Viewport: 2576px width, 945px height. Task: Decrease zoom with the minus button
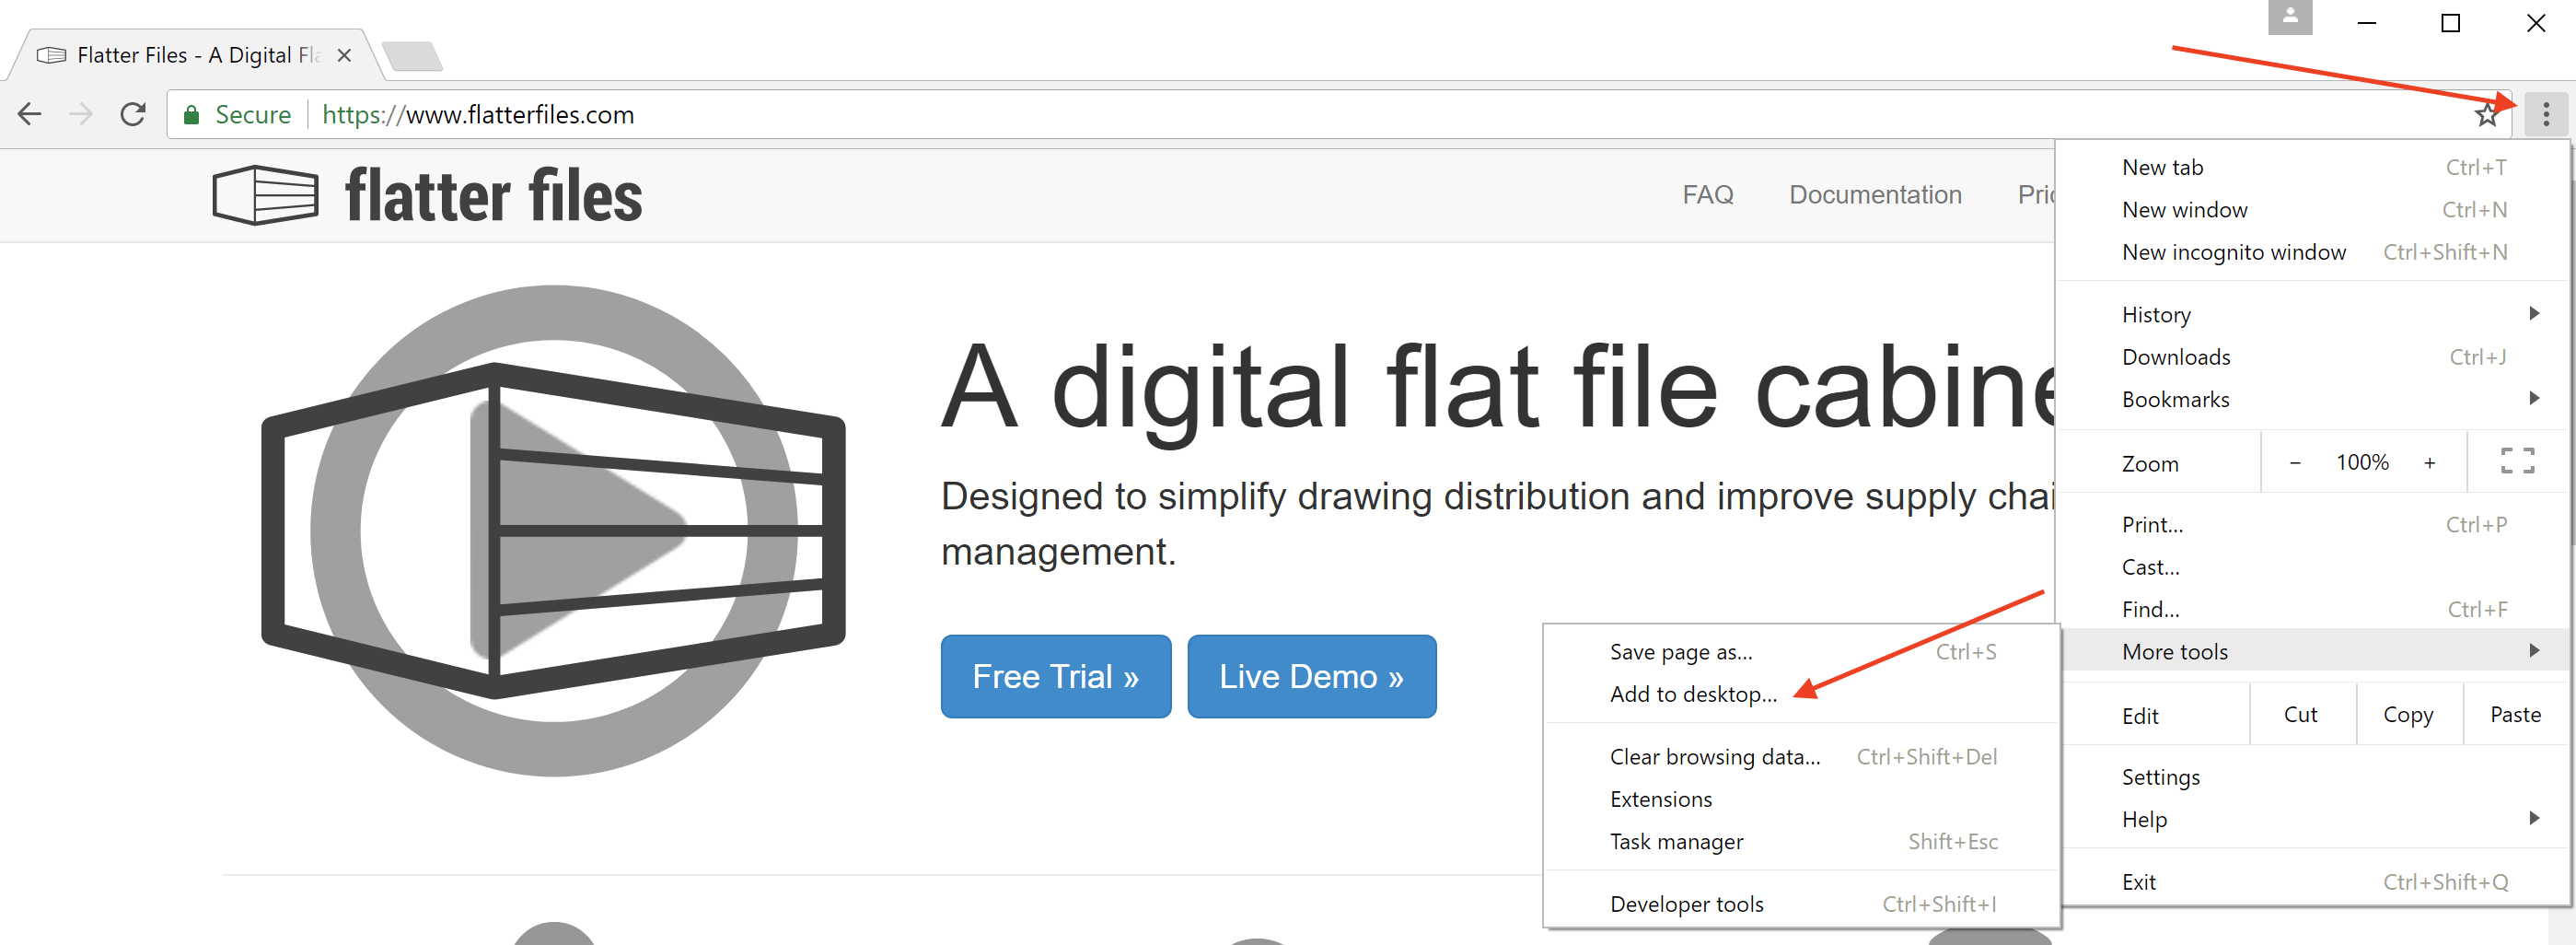[2294, 462]
